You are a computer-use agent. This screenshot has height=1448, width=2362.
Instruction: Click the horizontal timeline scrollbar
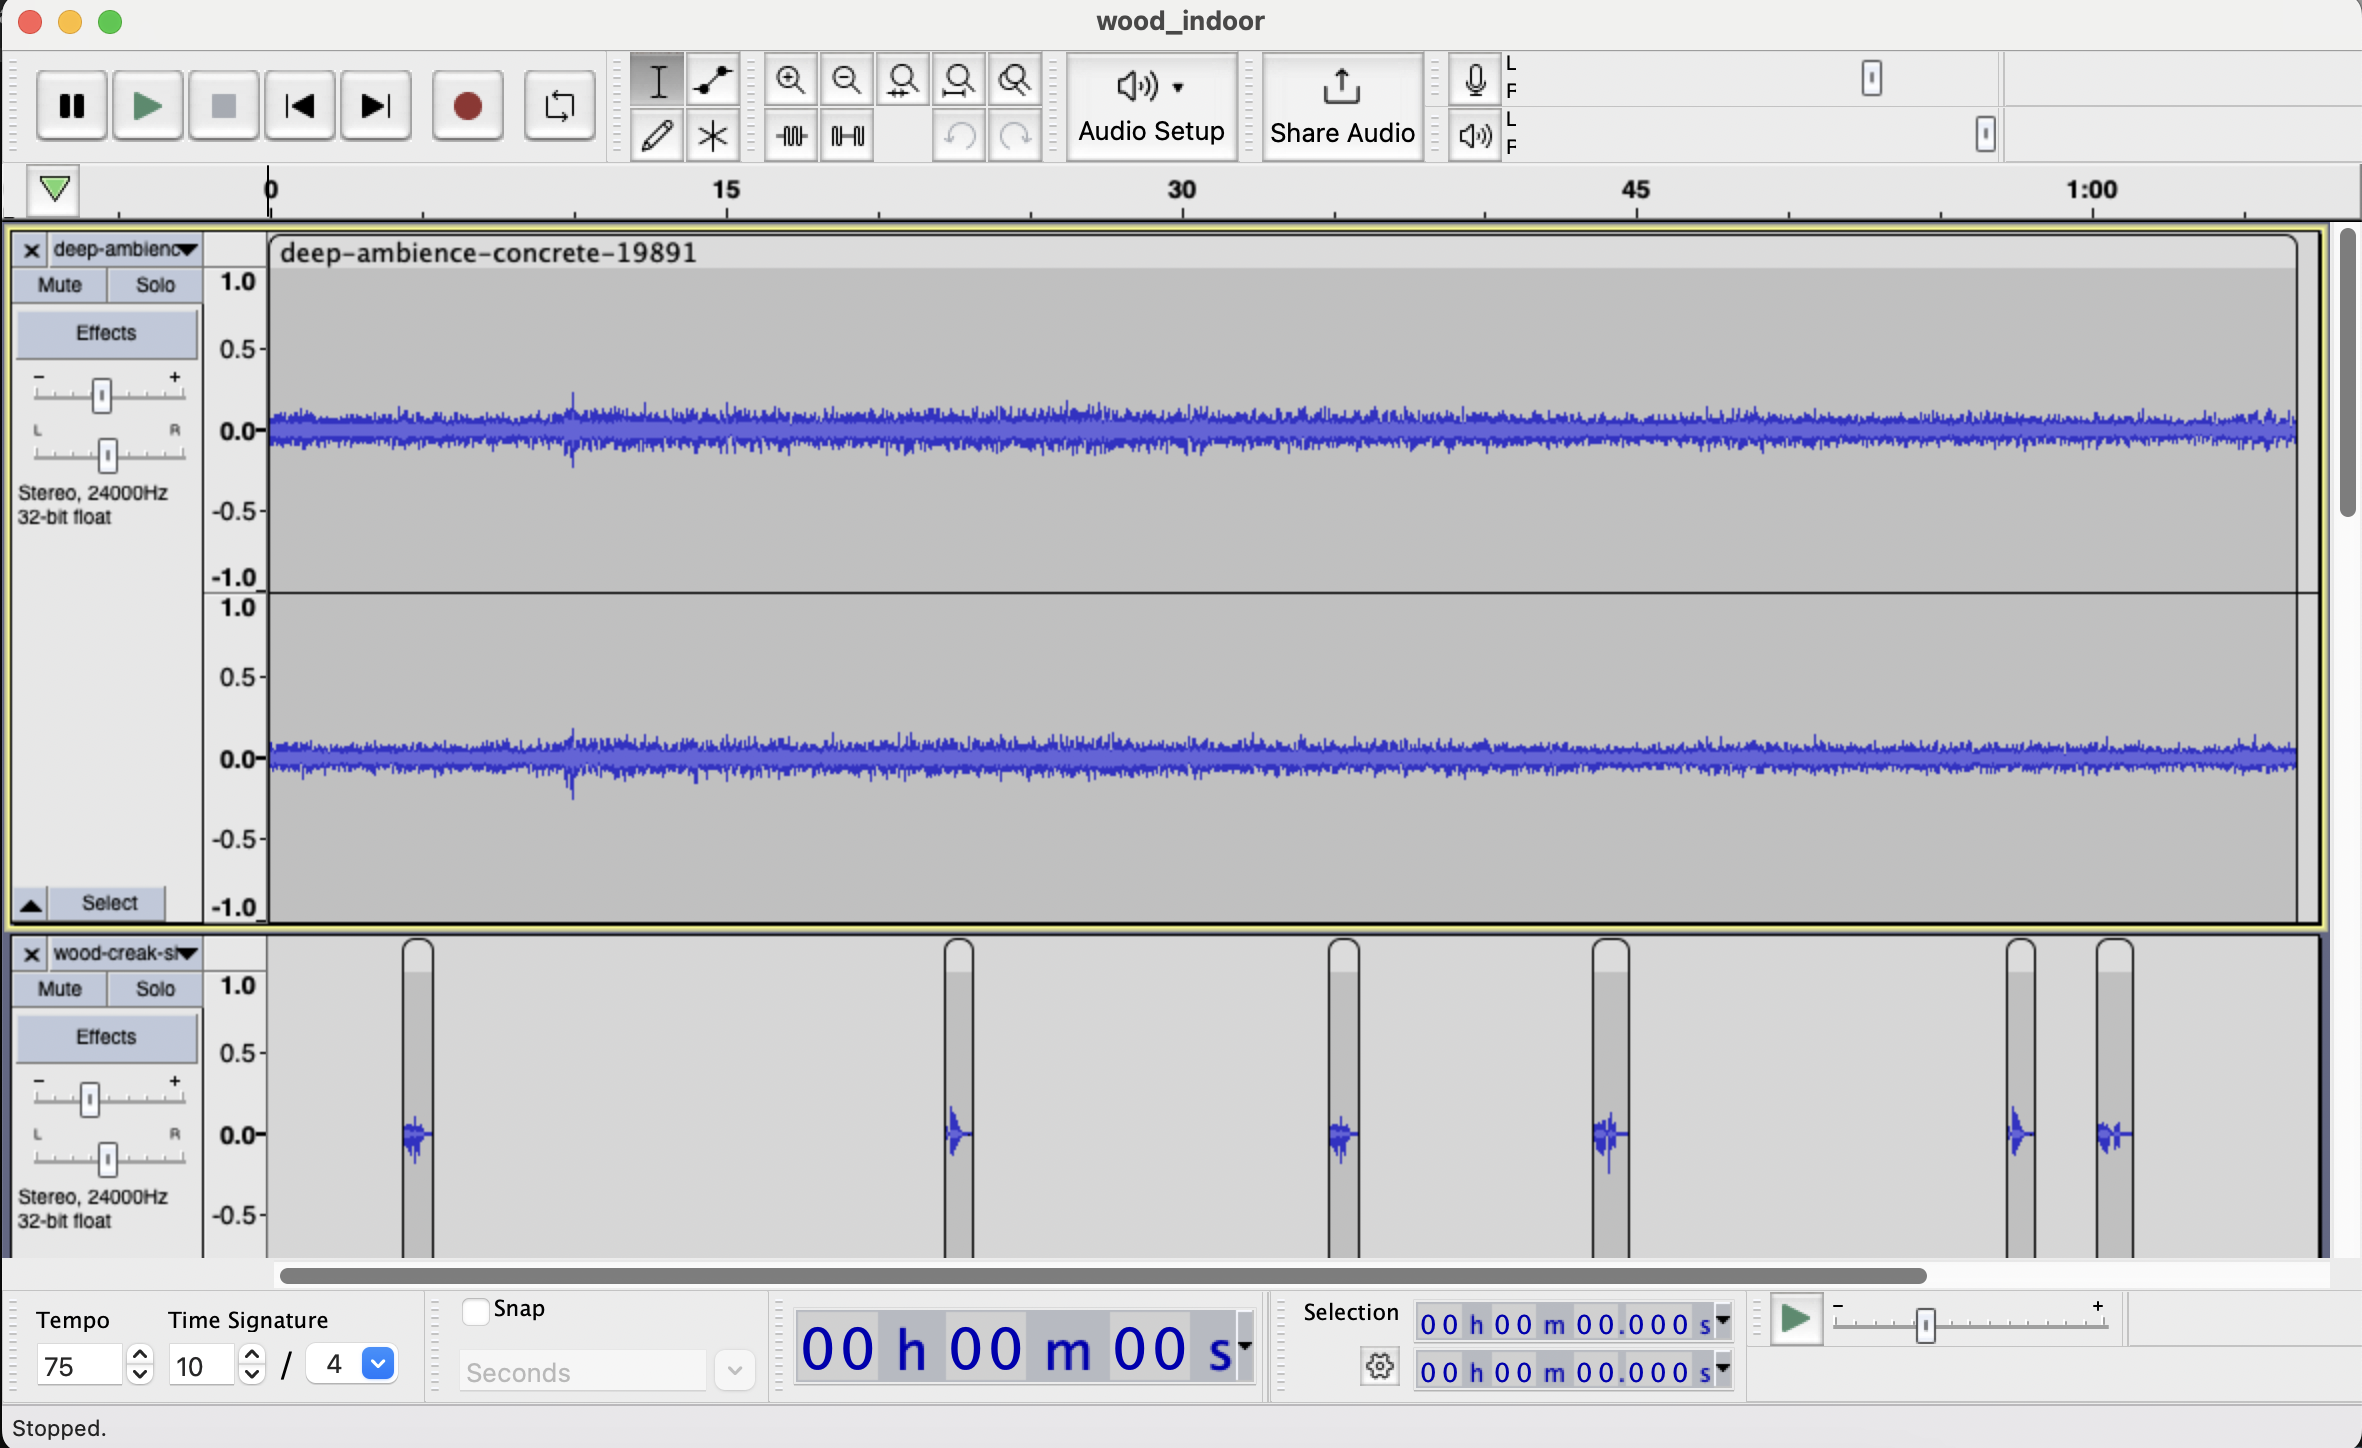click(1103, 1276)
